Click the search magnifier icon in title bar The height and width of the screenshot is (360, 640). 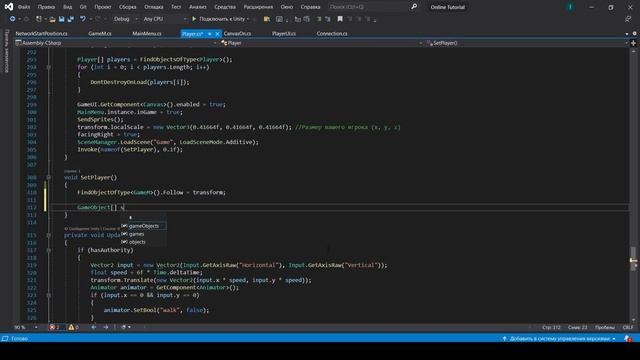pyautogui.click(x=414, y=7)
